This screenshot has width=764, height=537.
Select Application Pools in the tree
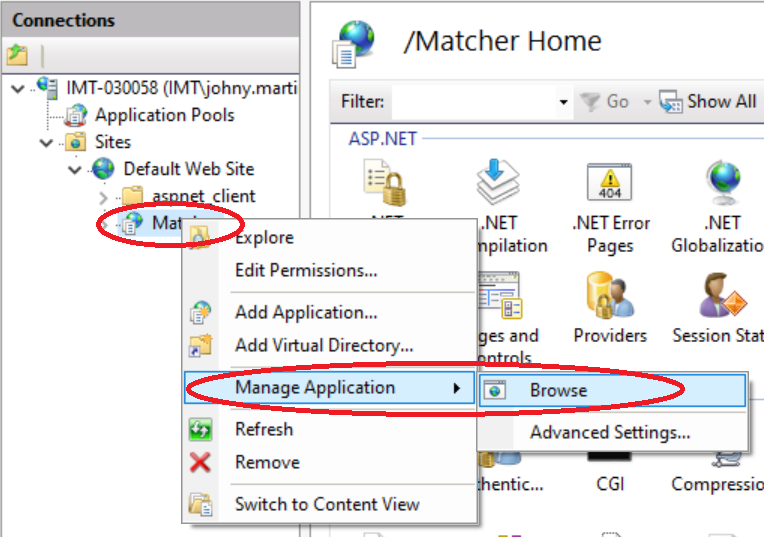click(x=164, y=115)
